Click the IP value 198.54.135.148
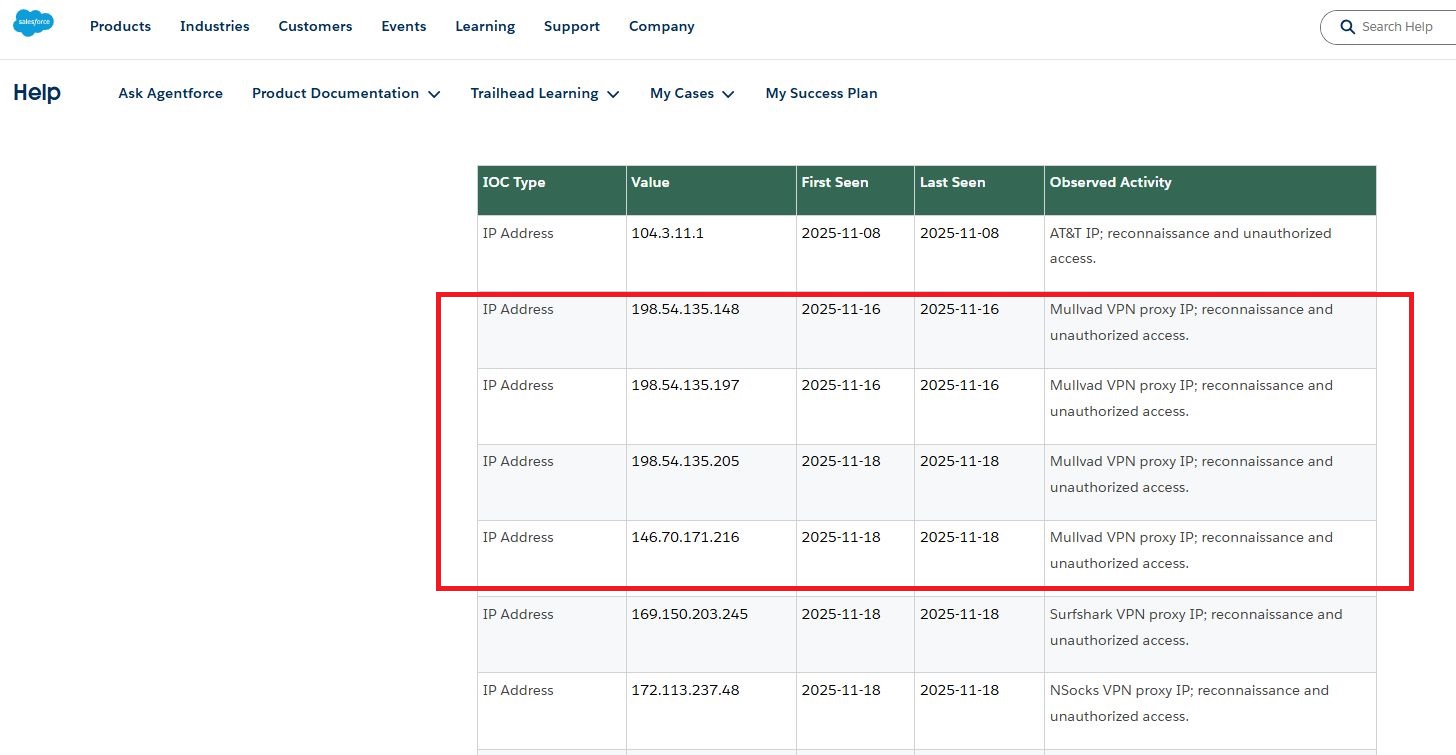The height and width of the screenshot is (755, 1456). coord(685,309)
